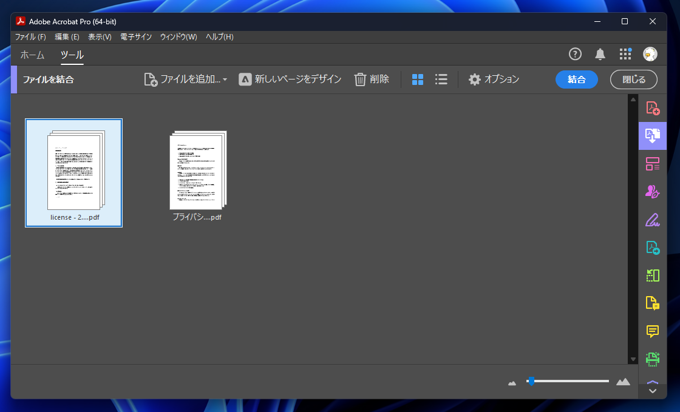Open オプション settings gear

494,80
